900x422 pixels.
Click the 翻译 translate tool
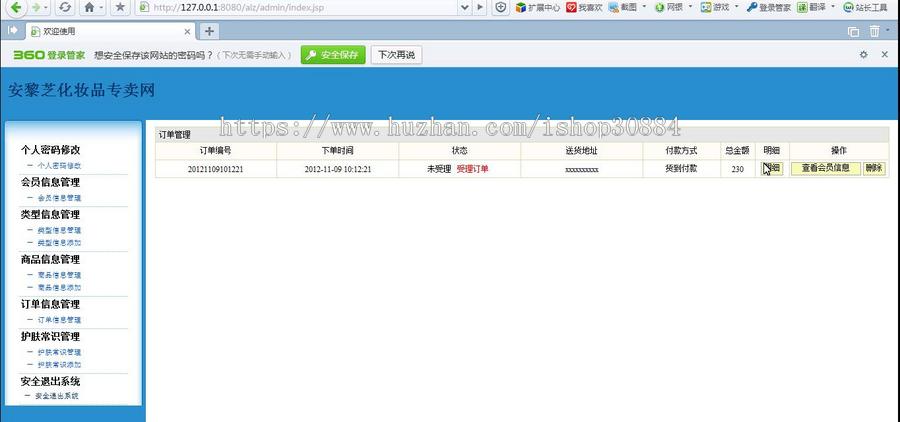pyautogui.click(x=811, y=7)
